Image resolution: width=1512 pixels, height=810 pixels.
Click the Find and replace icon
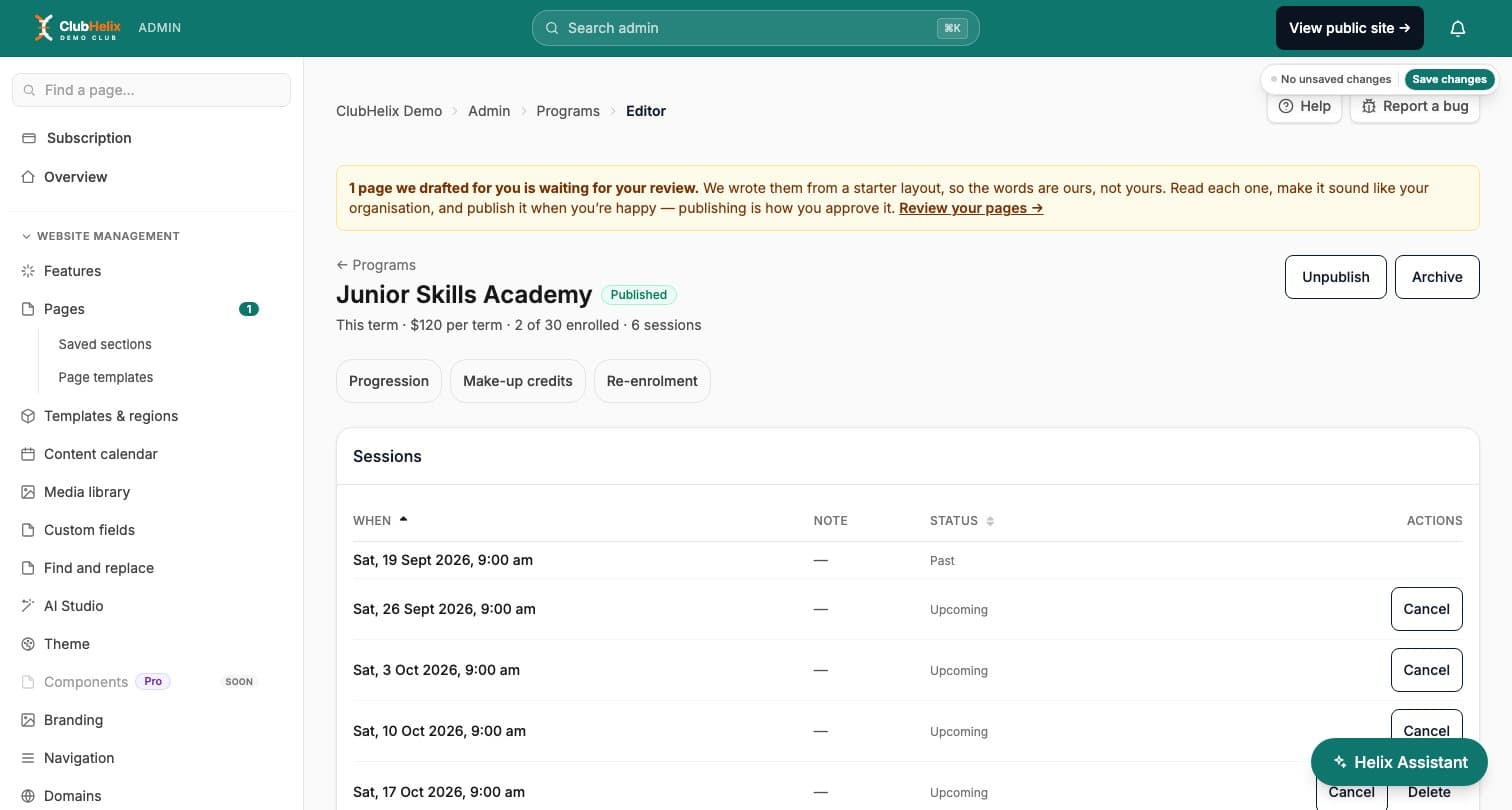28,568
